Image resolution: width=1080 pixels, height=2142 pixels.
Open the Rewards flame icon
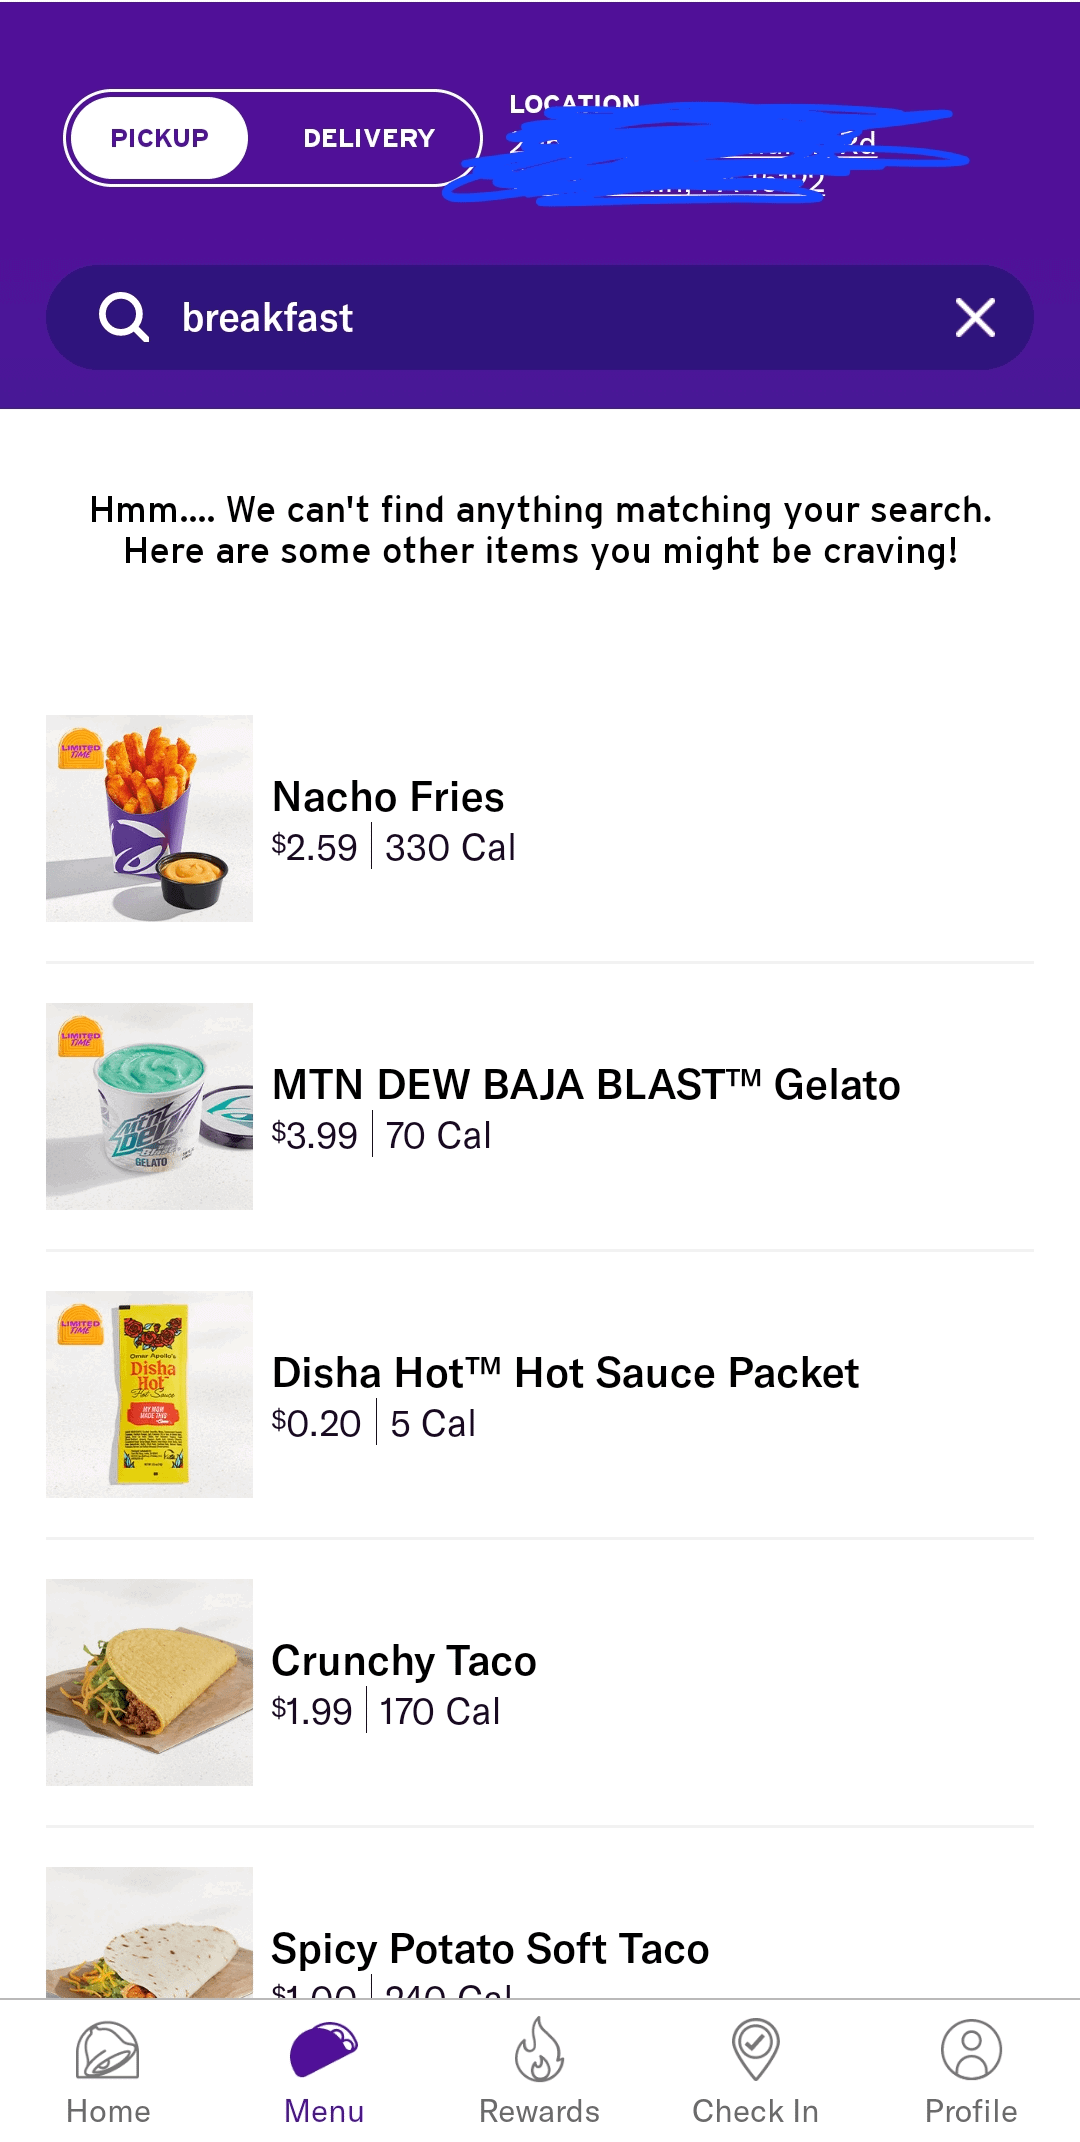pyautogui.click(x=539, y=2050)
